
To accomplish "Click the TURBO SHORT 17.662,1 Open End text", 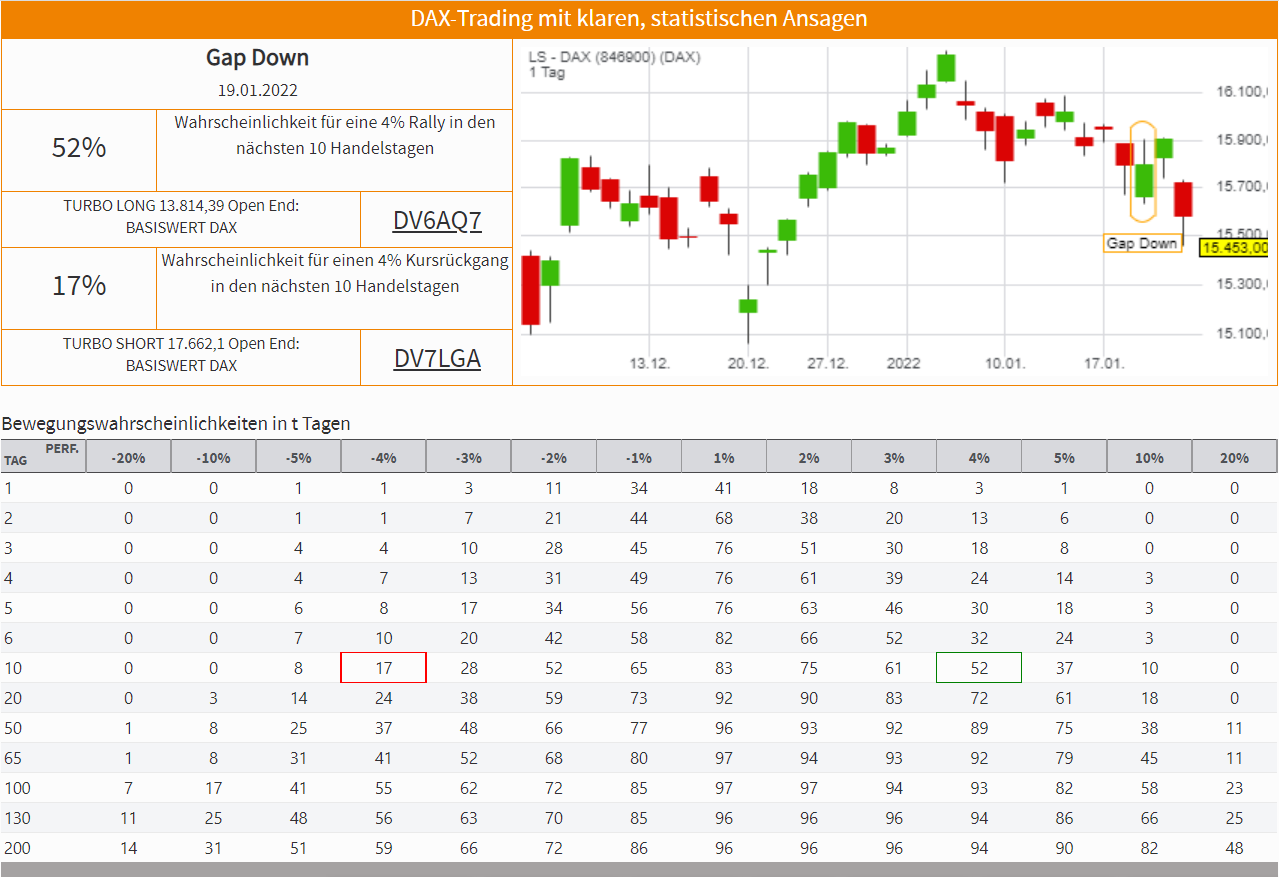I will click(181, 344).
